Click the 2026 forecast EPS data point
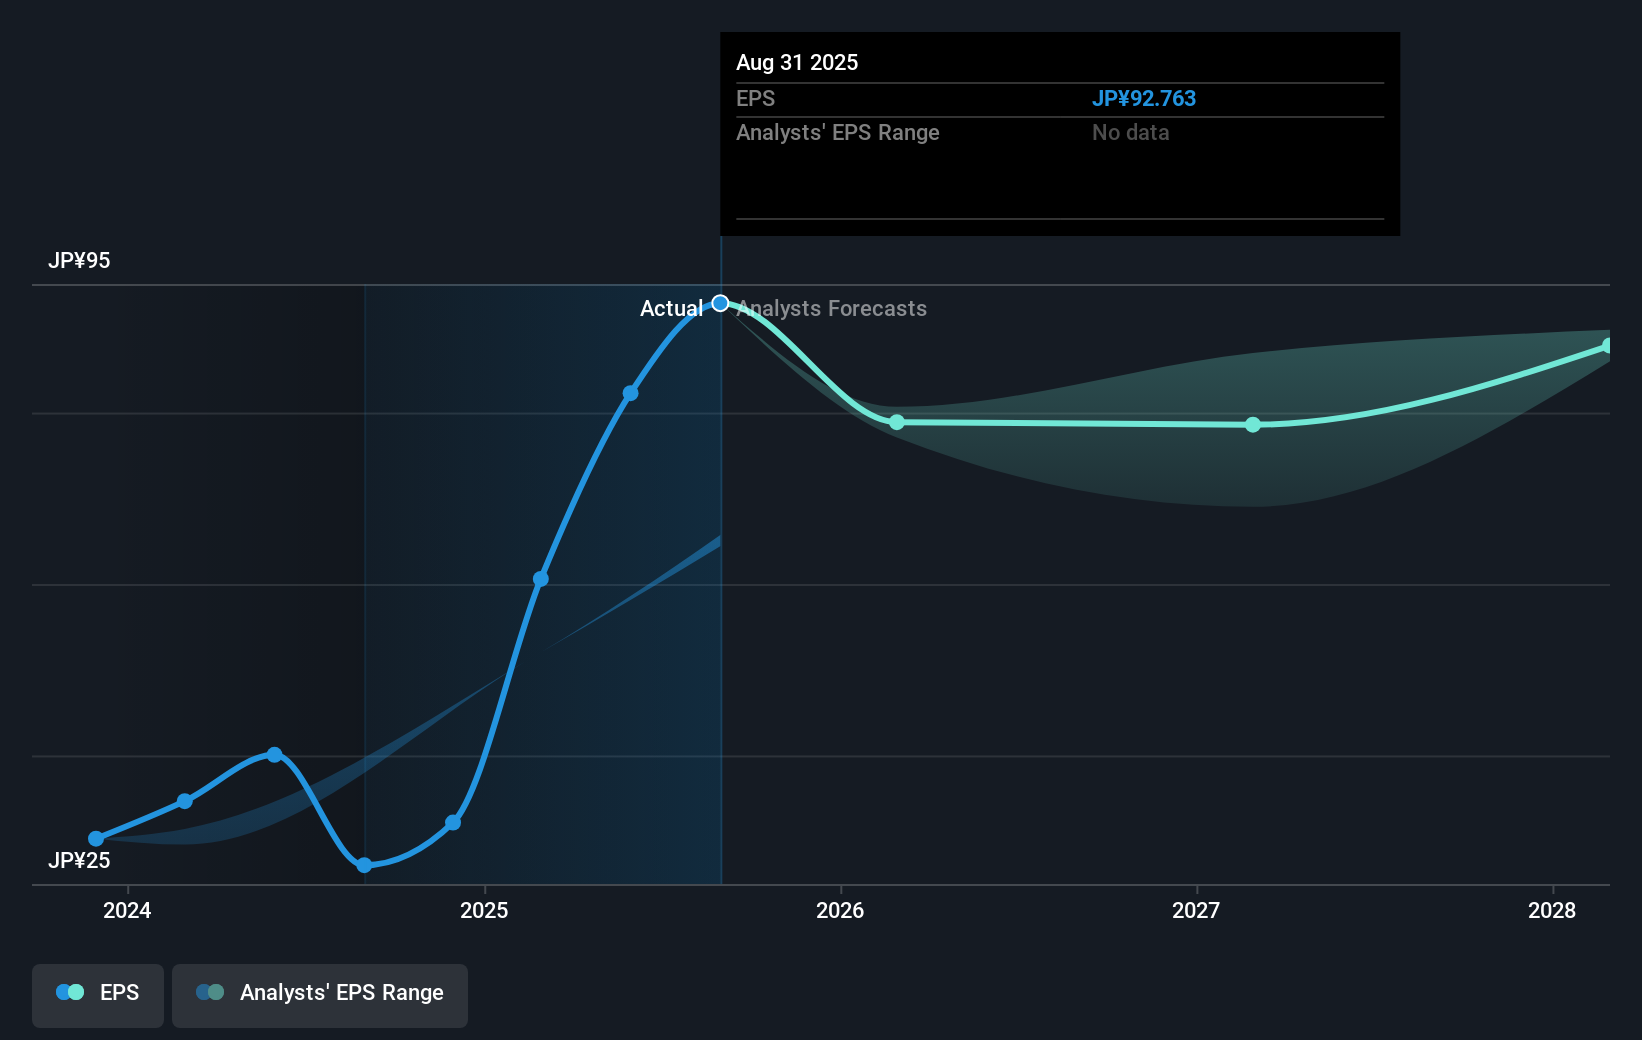The height and width of the screenshot is (1040, 1642). coord(896,422)
